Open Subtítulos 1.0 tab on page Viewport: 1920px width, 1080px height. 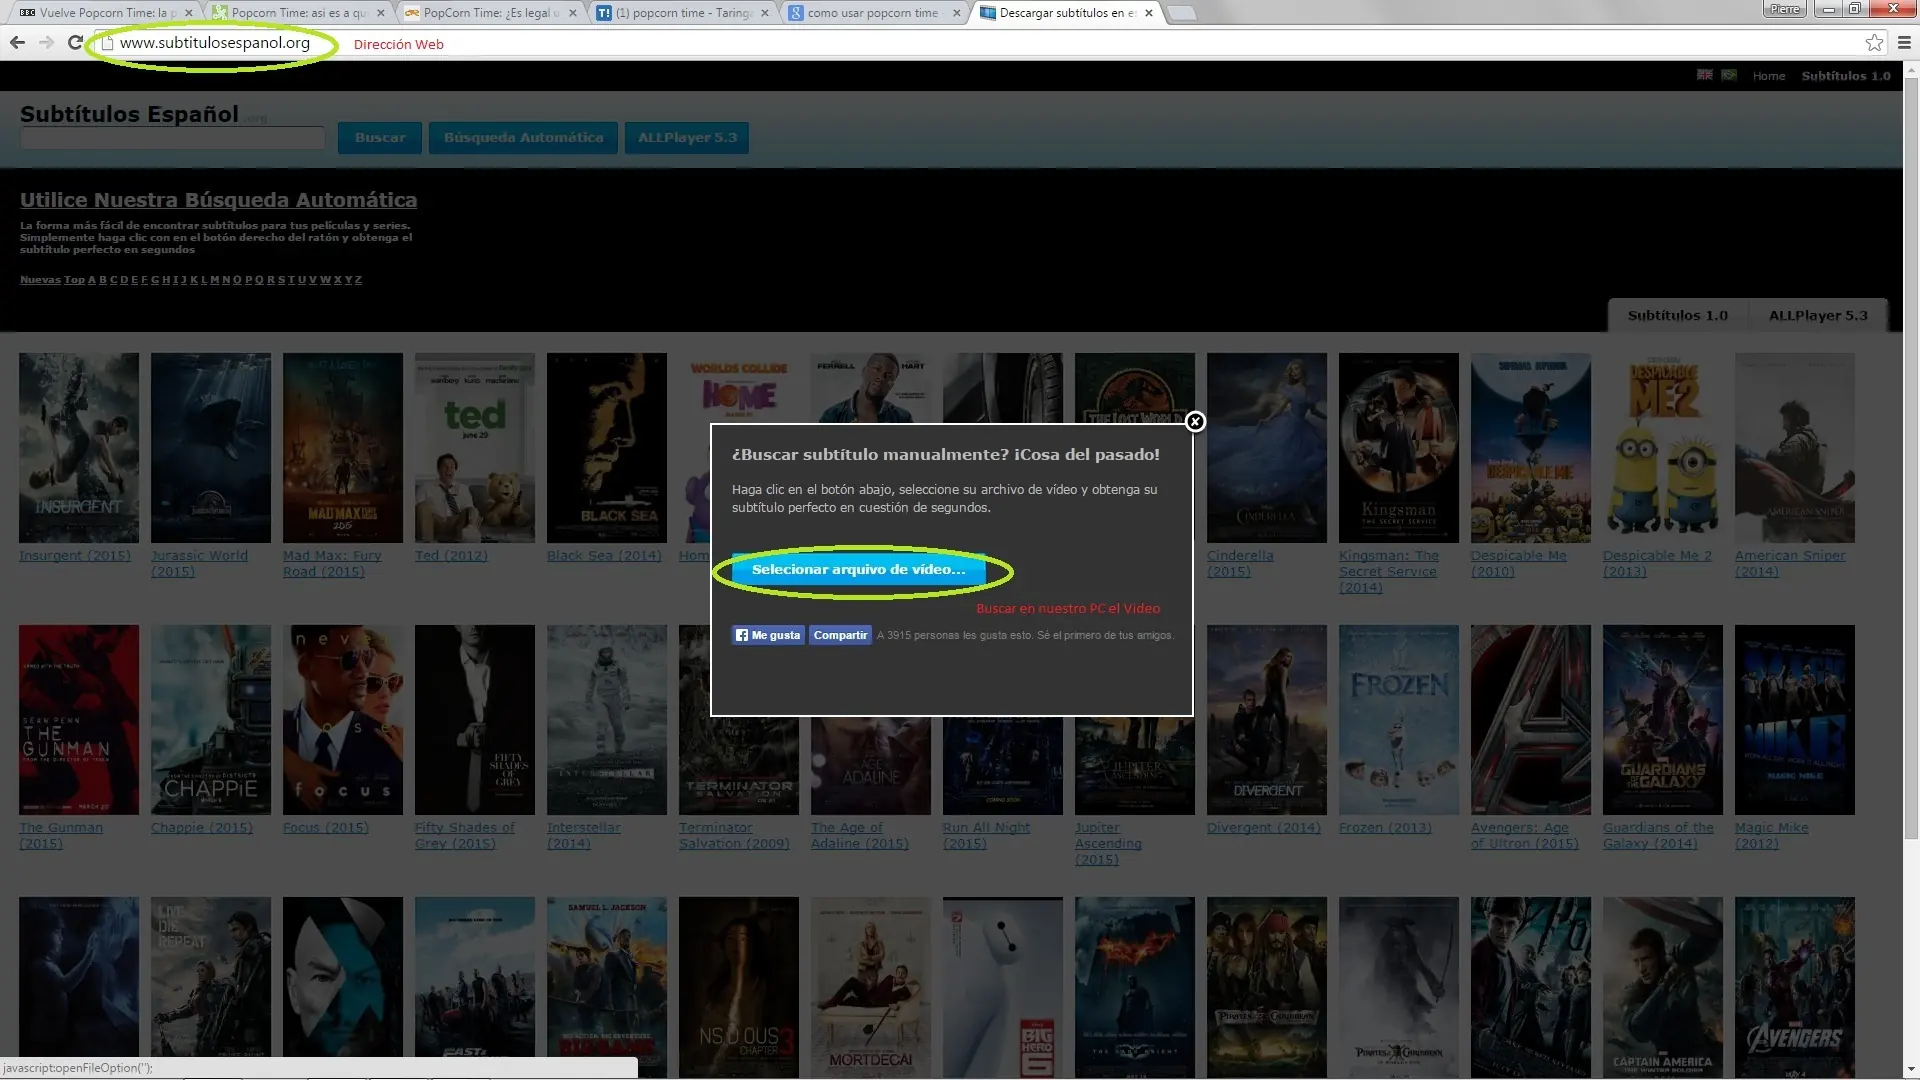click(x=1677, y=315)
